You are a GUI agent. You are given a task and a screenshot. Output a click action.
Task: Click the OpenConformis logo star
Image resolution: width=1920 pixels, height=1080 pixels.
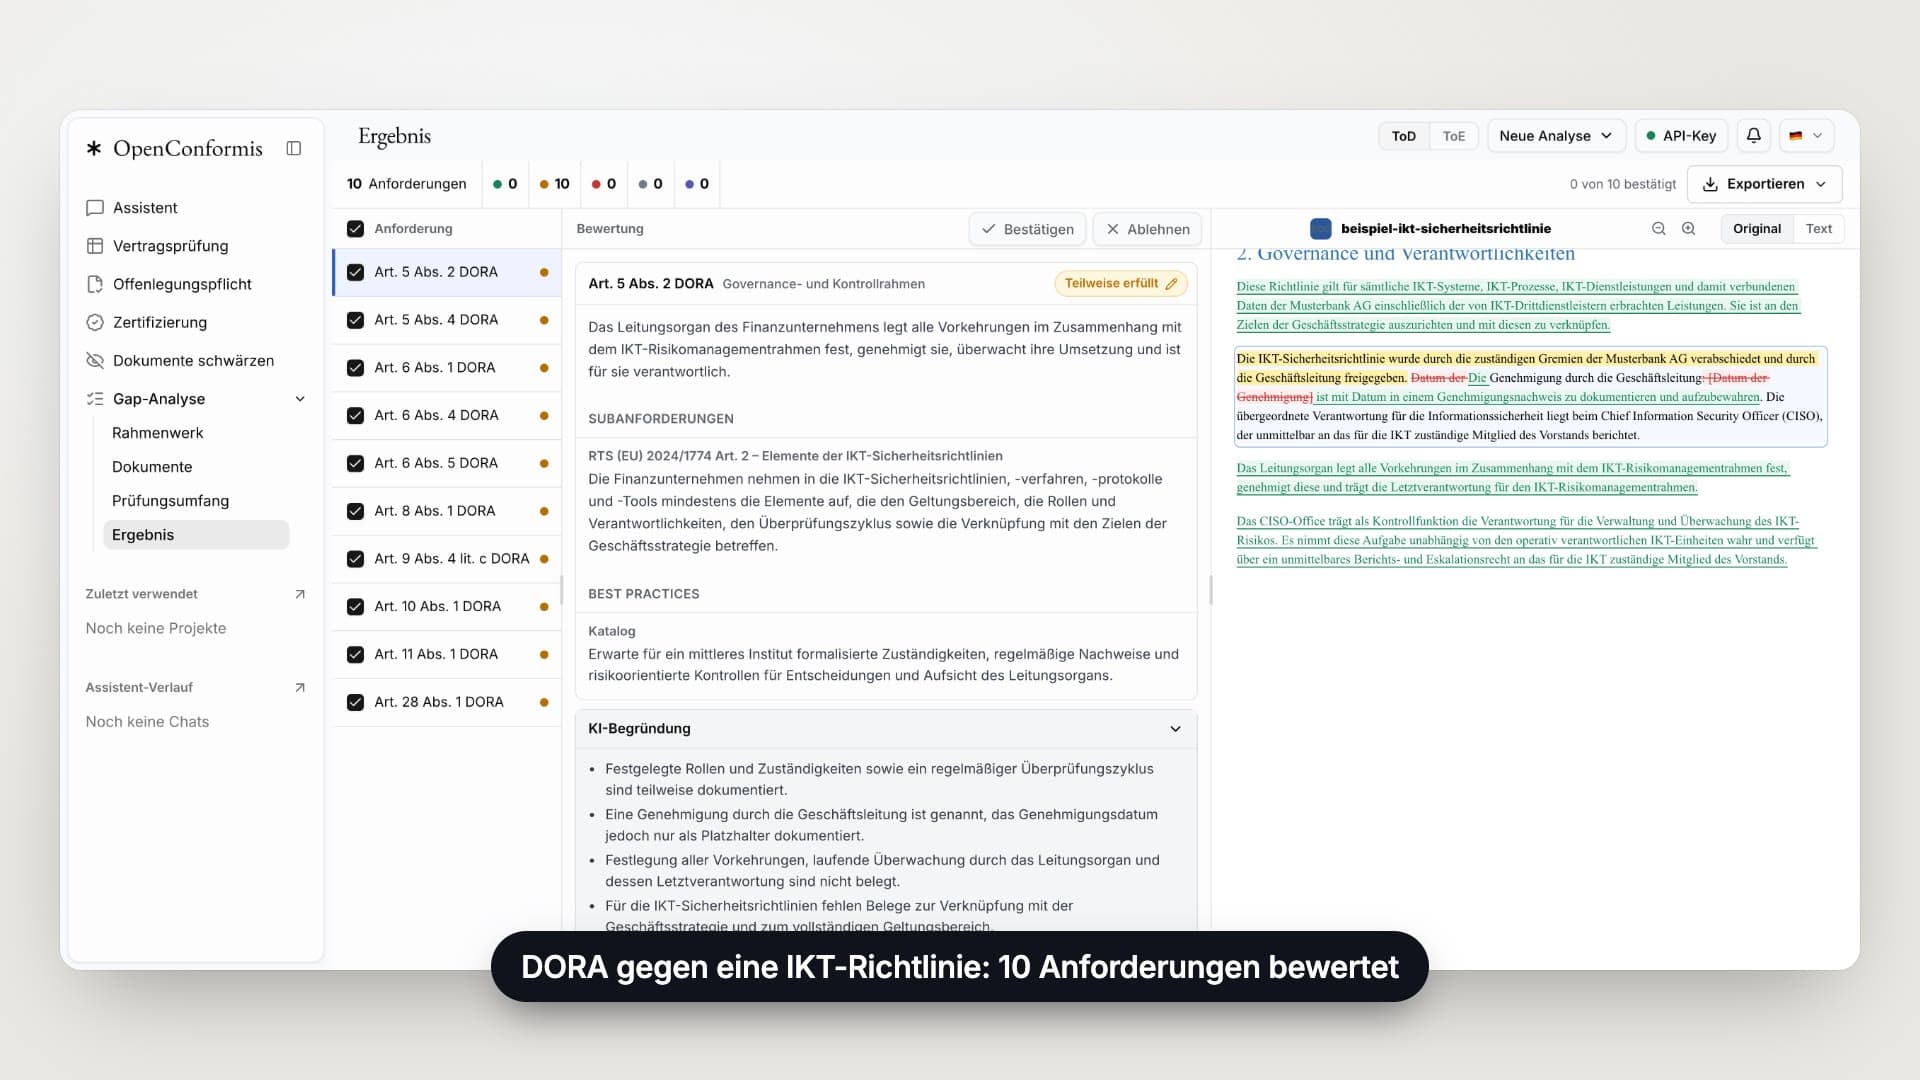point(94,148)
